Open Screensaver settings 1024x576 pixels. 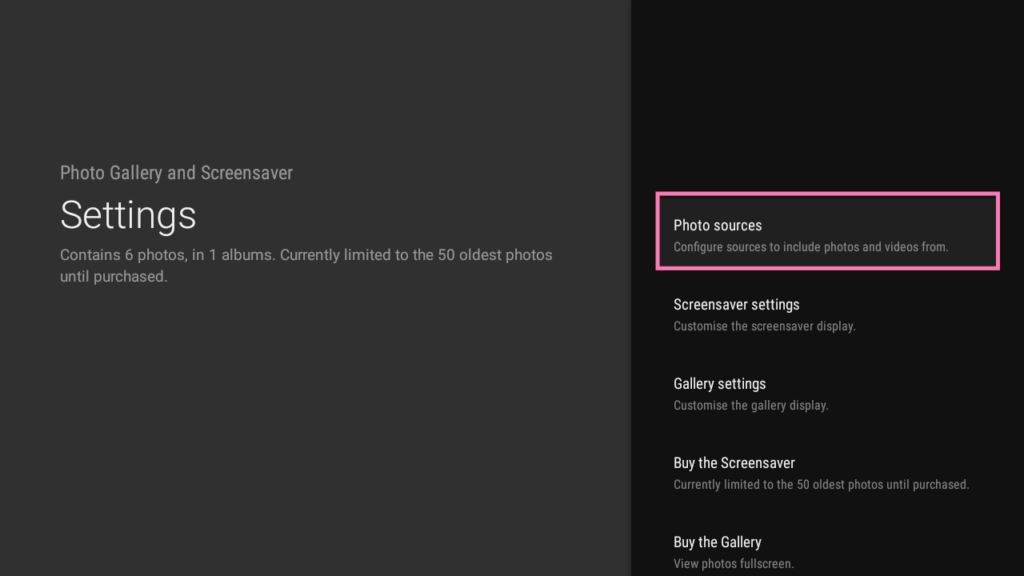[827, 315]
